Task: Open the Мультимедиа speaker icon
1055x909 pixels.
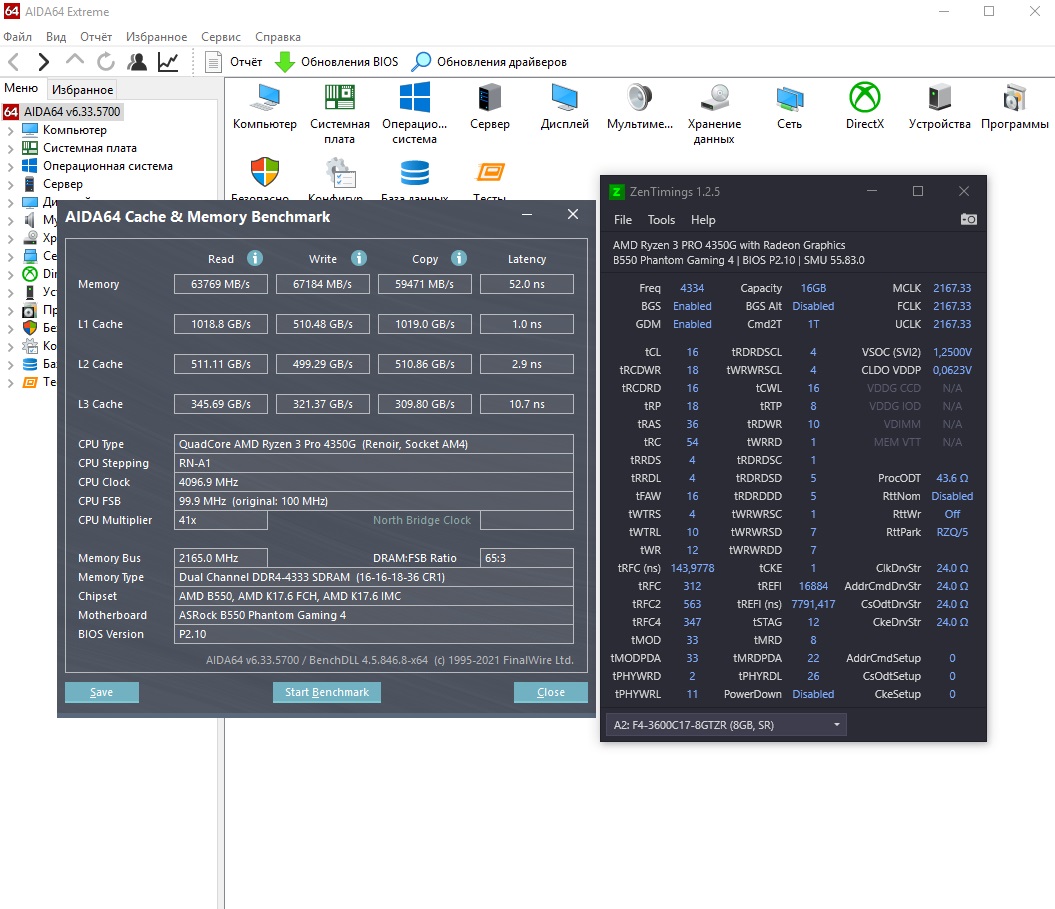Action: tap(640, 106)
